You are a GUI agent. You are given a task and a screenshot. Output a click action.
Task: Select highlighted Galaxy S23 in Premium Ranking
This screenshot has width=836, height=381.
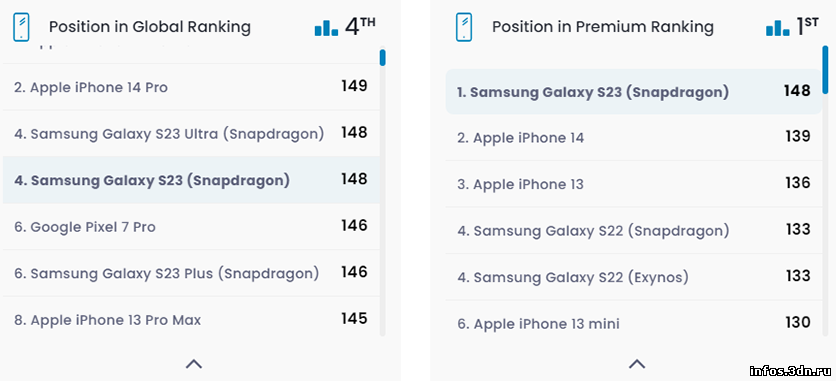(x=634, y=92)
